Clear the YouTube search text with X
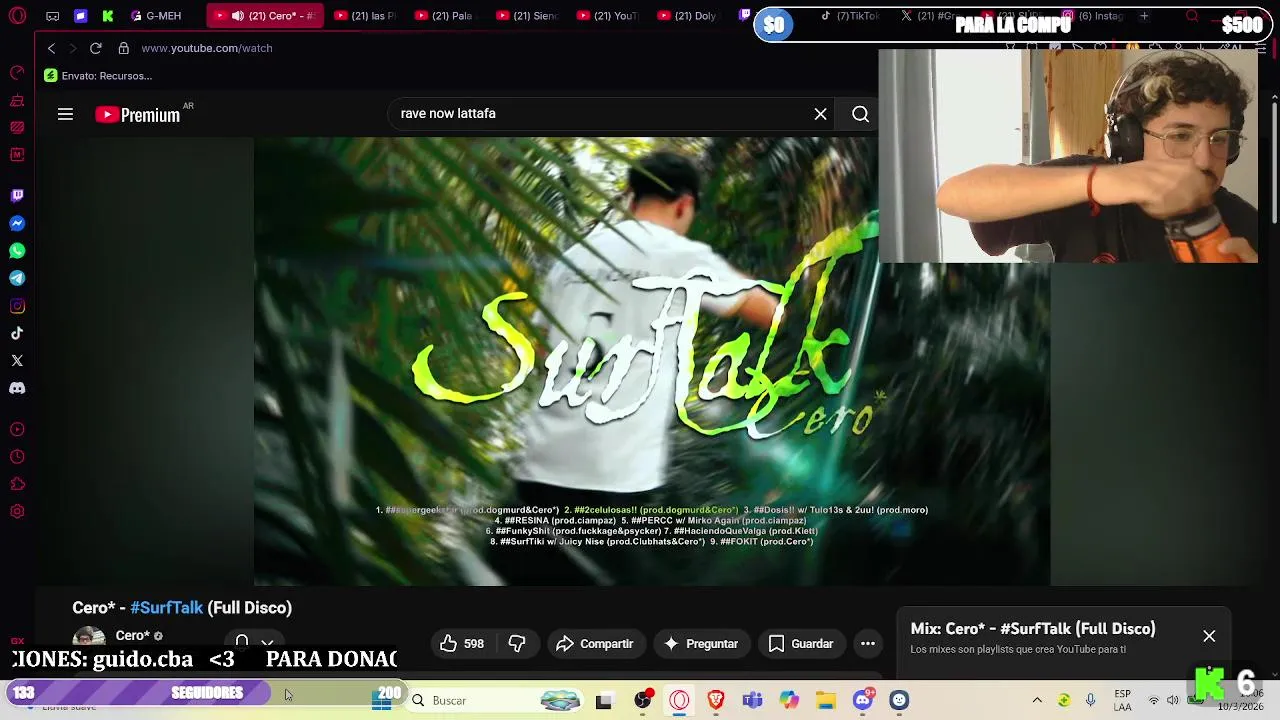 820,114
